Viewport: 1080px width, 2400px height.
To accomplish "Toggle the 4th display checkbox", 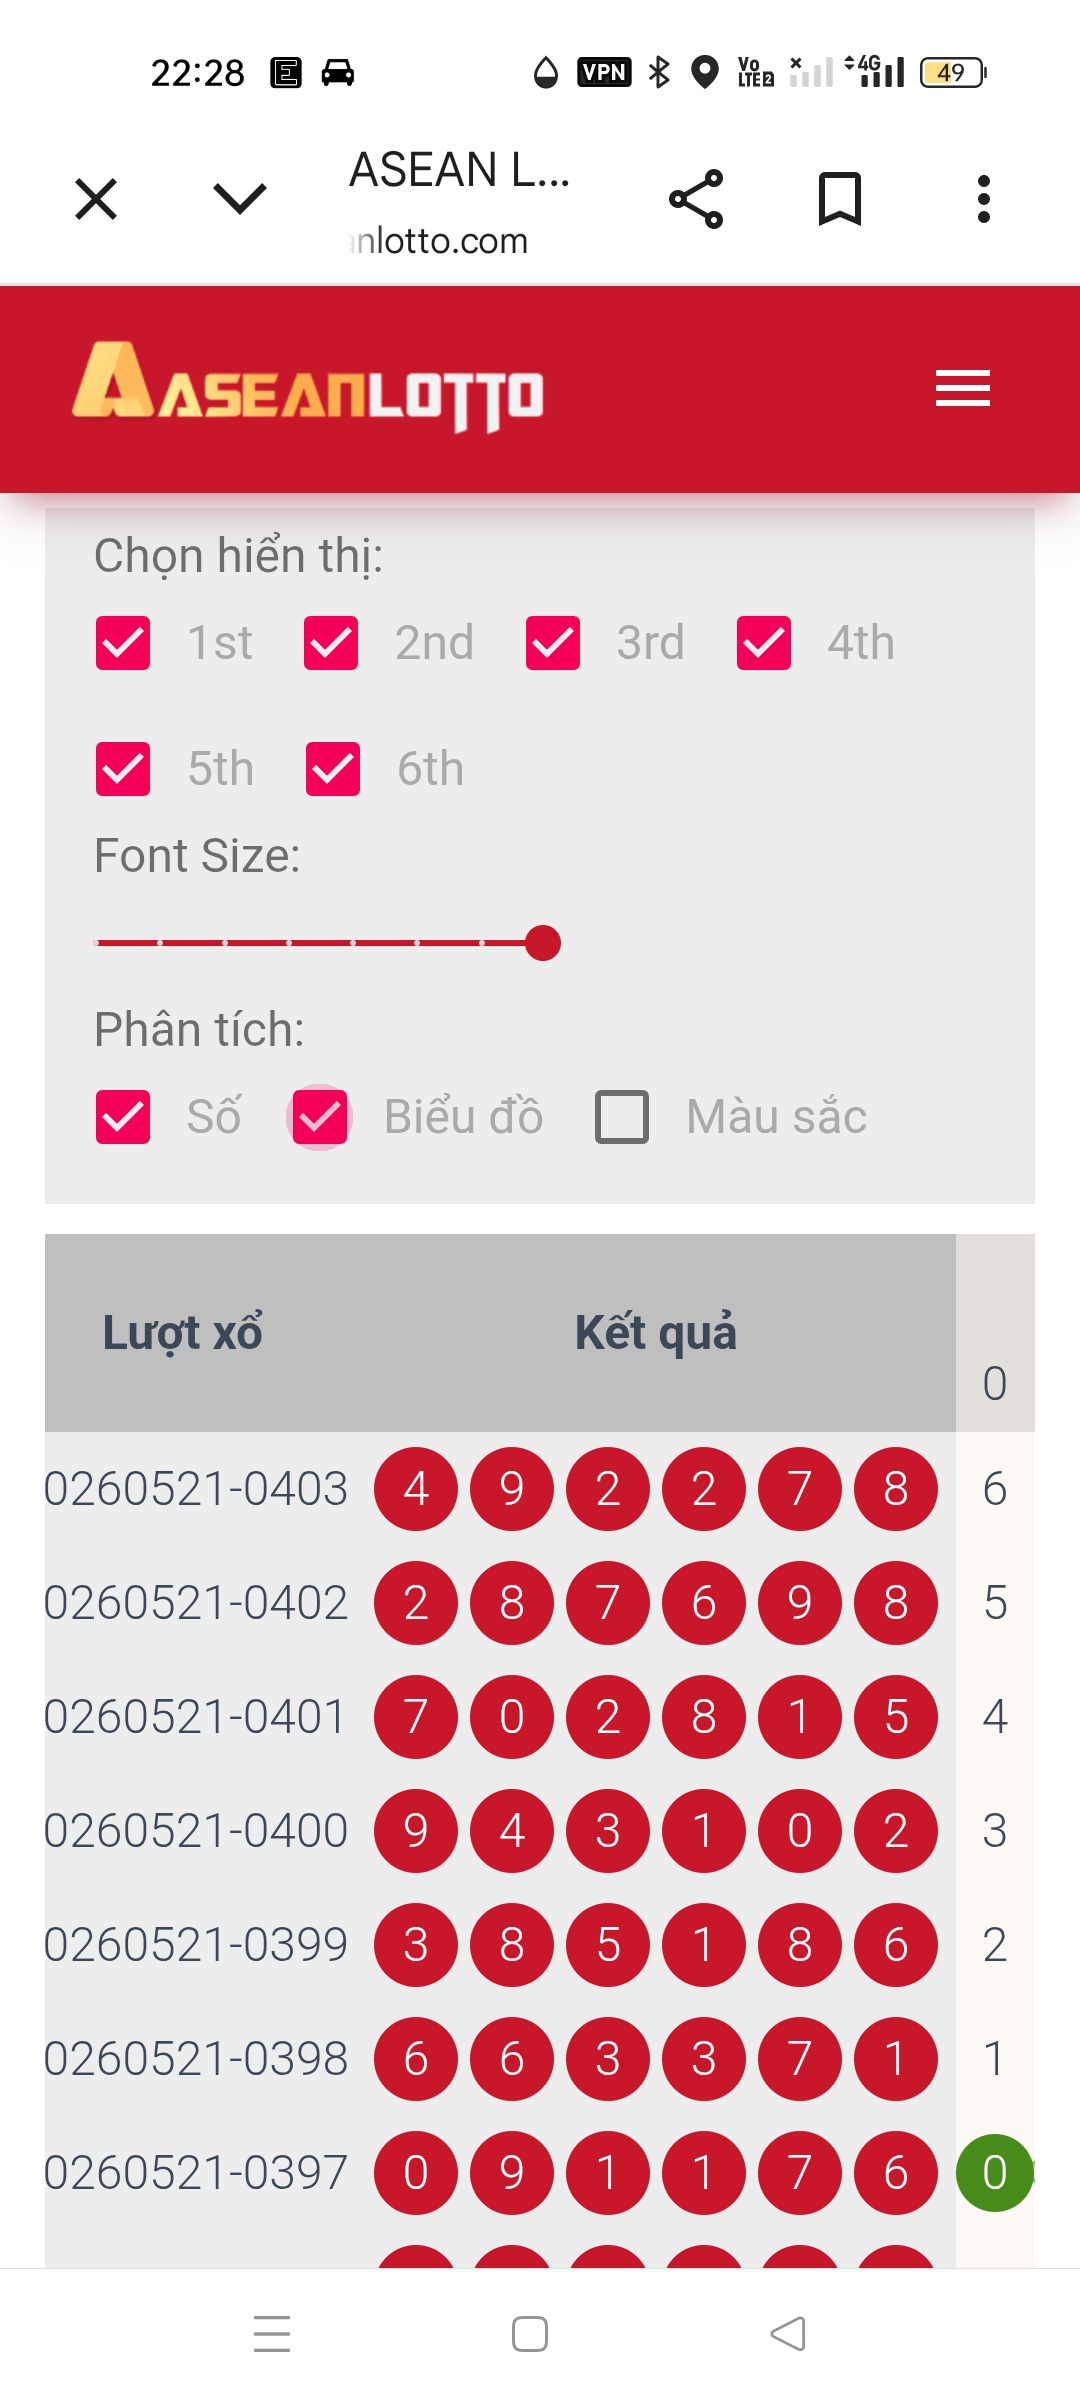I will tap(764, 643).
